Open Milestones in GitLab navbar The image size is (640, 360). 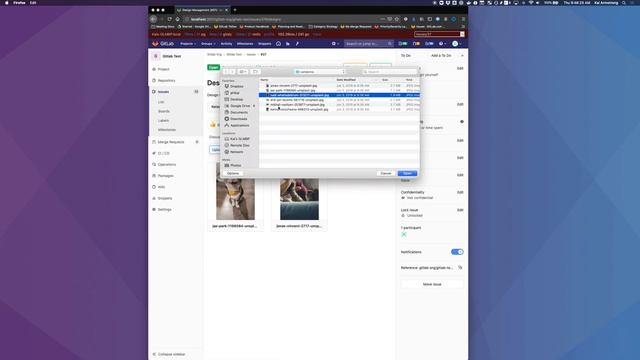click(x=245, y=44)
